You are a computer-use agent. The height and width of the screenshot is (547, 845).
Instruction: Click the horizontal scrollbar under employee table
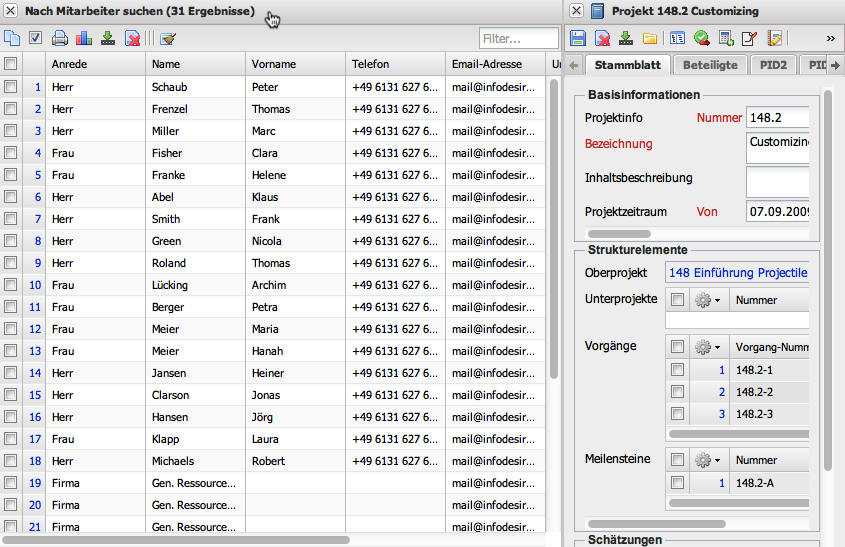(180, 540)
